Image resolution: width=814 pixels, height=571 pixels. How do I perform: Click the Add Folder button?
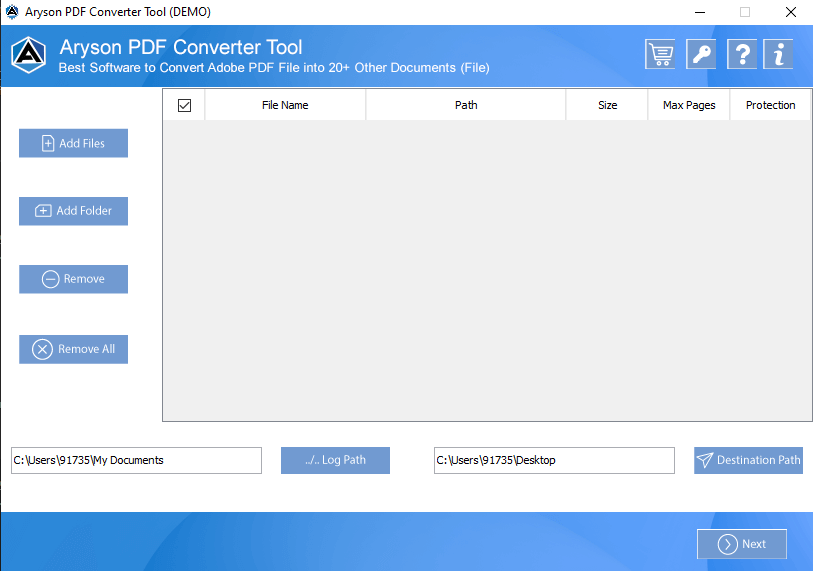coord(73,211)
